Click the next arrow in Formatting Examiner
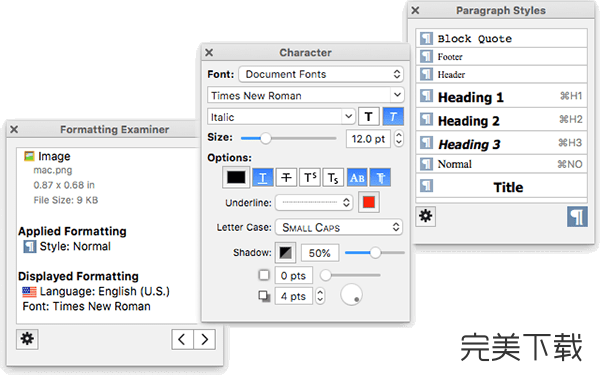This screenshot has height=375, width=600. (205, 339)
